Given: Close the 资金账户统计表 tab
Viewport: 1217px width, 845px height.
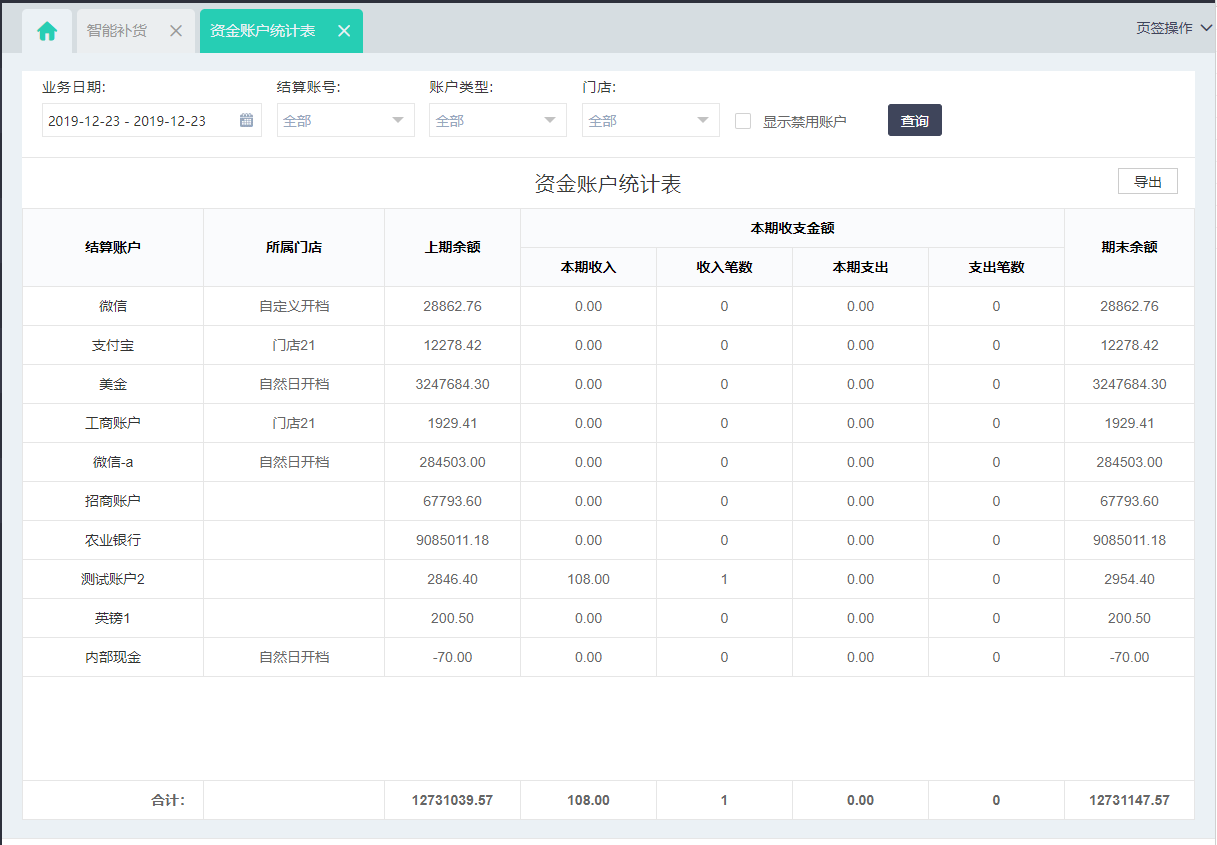Looking at the screenshot, I should pyautogui.click(x=344, y=31).
